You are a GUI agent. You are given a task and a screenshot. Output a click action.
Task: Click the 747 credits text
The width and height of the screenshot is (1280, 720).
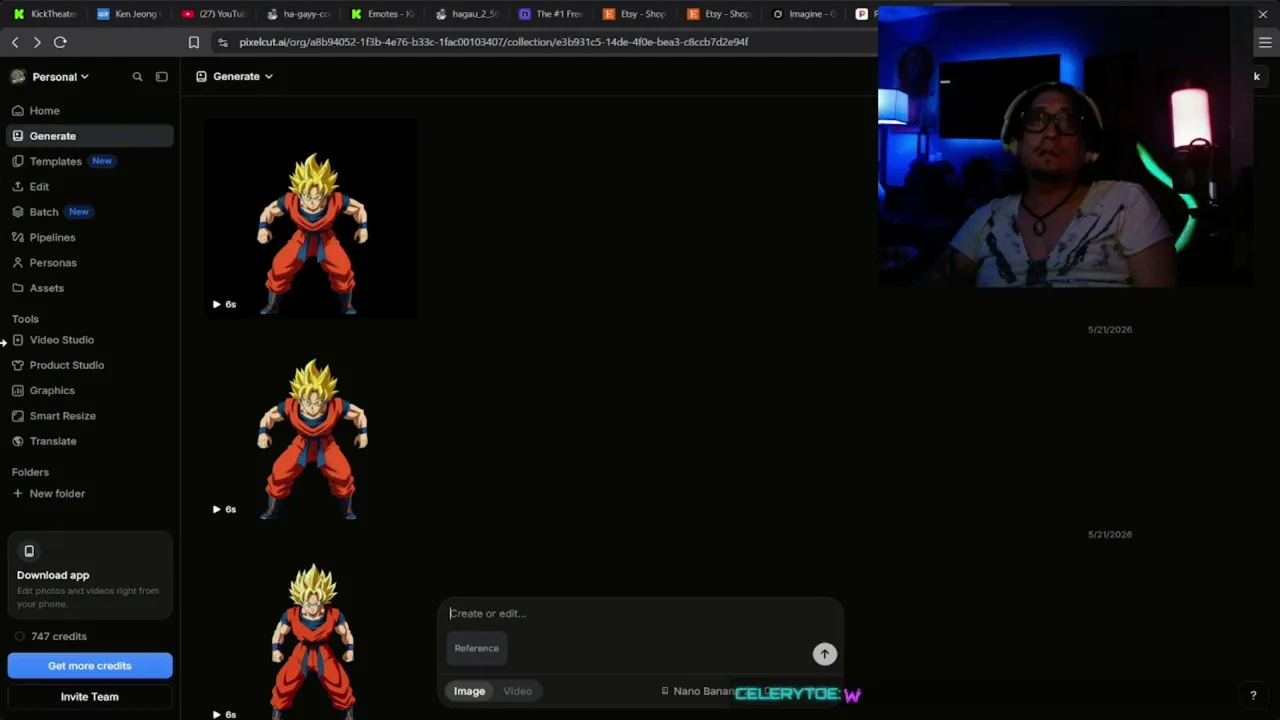tap(59, 636)
